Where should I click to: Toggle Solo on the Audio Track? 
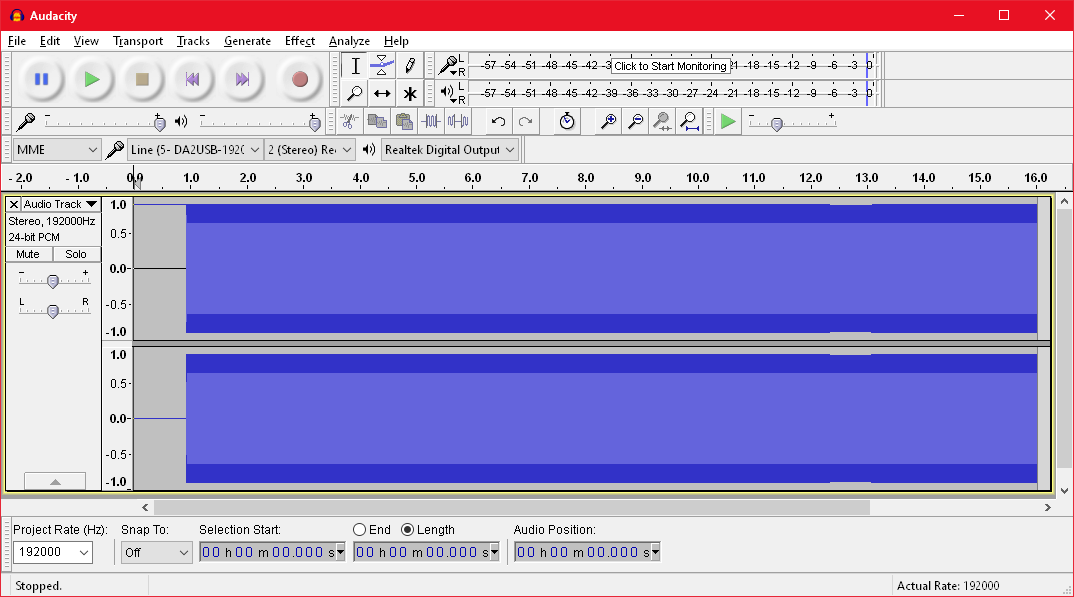(76, 254)
